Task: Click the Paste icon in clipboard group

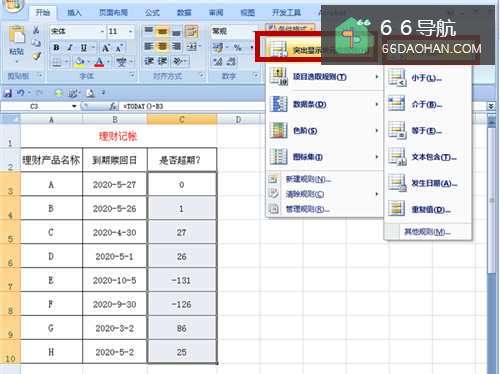Action: [17, 36]
